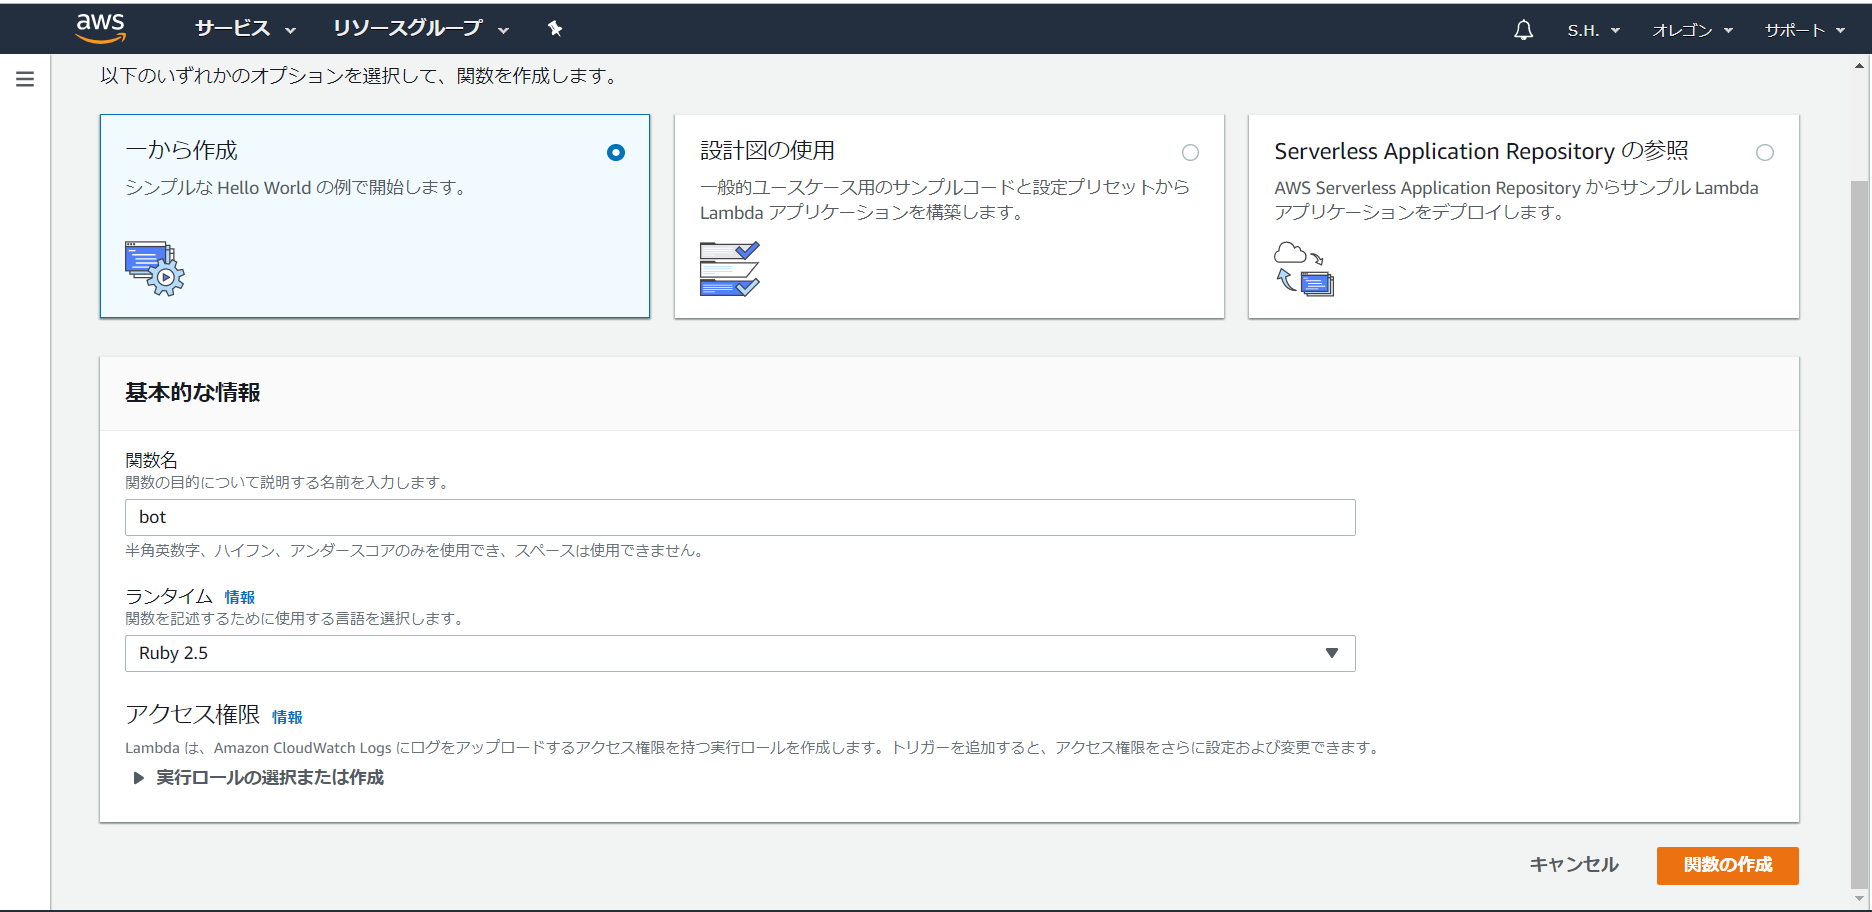The height and width of the screenshot is (912, 1872).
Task: Click the scrollbar up arrow
Action: pos(1859,66)
